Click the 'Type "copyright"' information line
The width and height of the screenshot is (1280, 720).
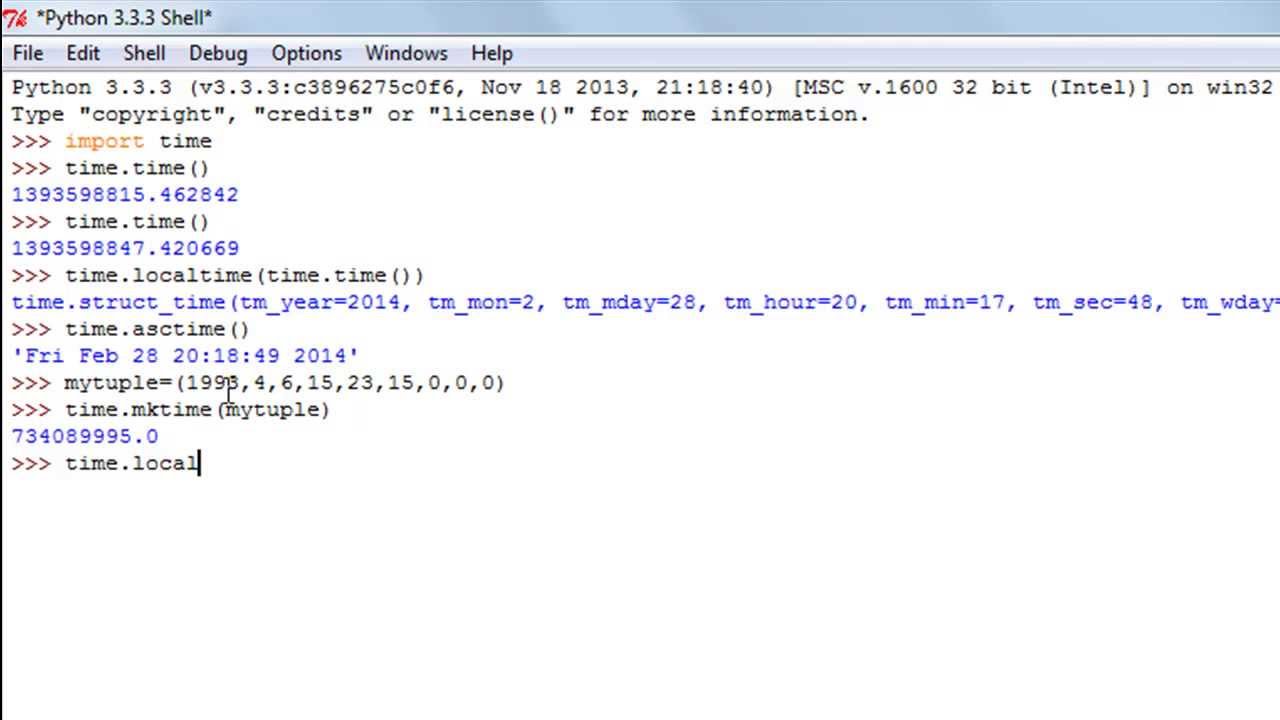click(440, 114)
